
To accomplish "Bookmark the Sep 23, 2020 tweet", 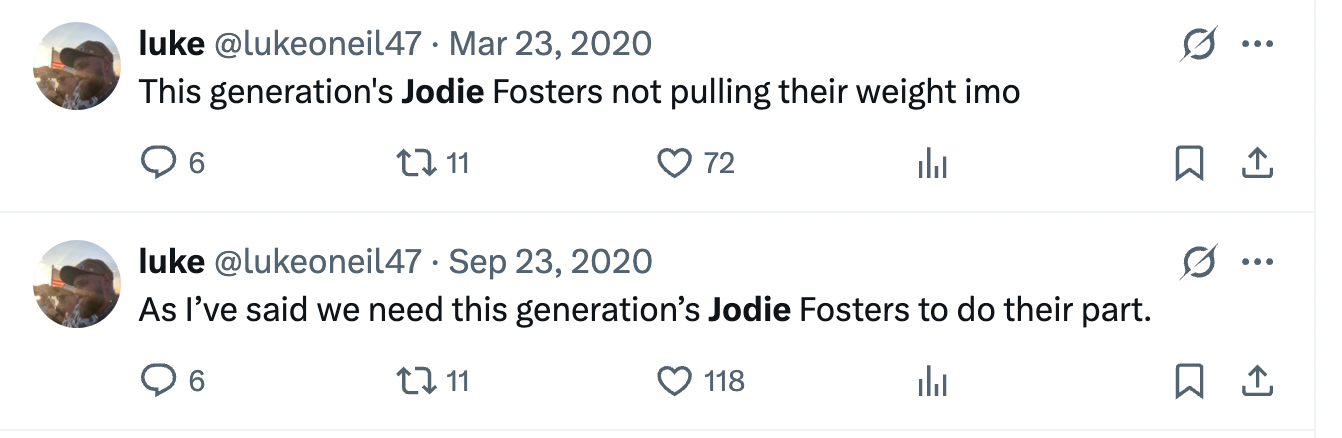I will 1188,382.
